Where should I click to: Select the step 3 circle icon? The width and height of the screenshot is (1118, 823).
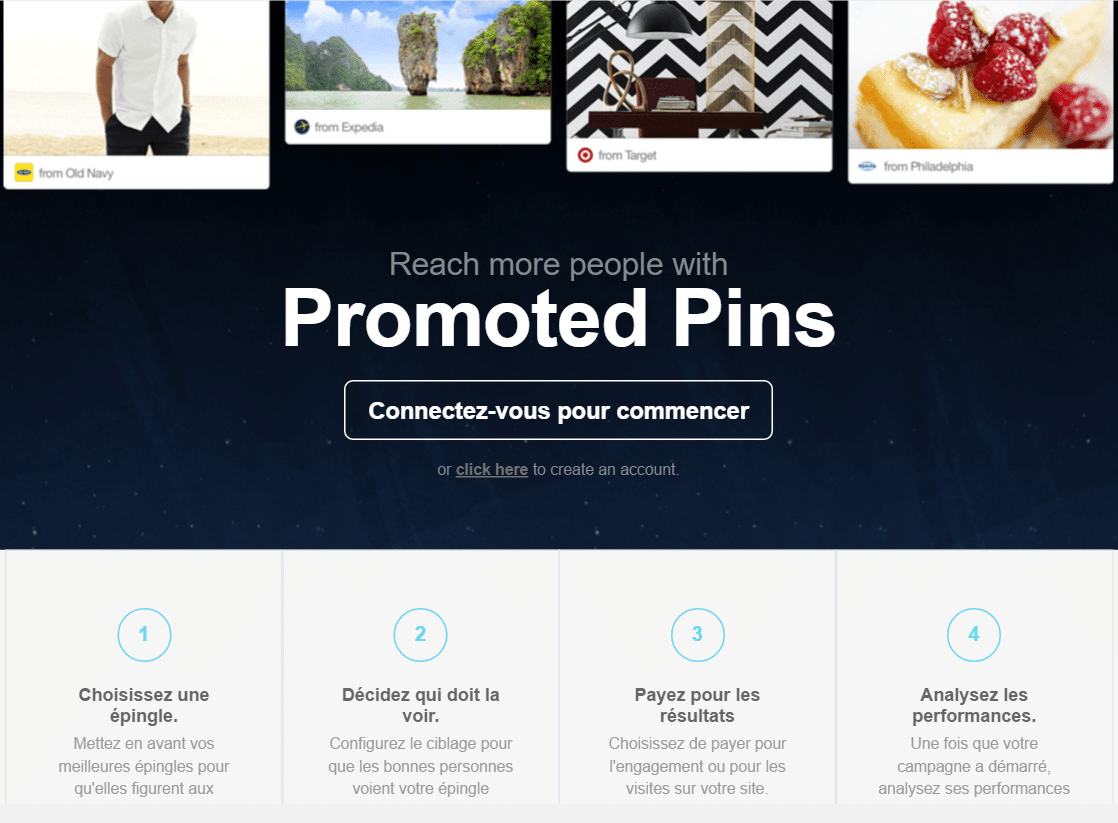click(x=697, y=634)
